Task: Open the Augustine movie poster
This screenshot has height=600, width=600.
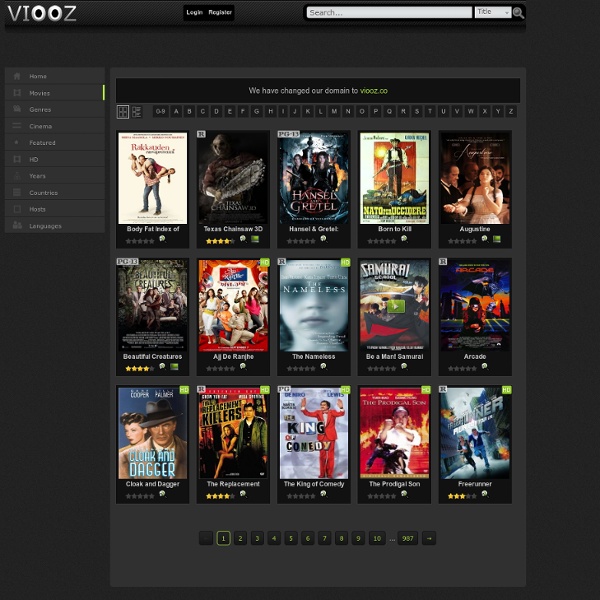Action: point(475,178)
